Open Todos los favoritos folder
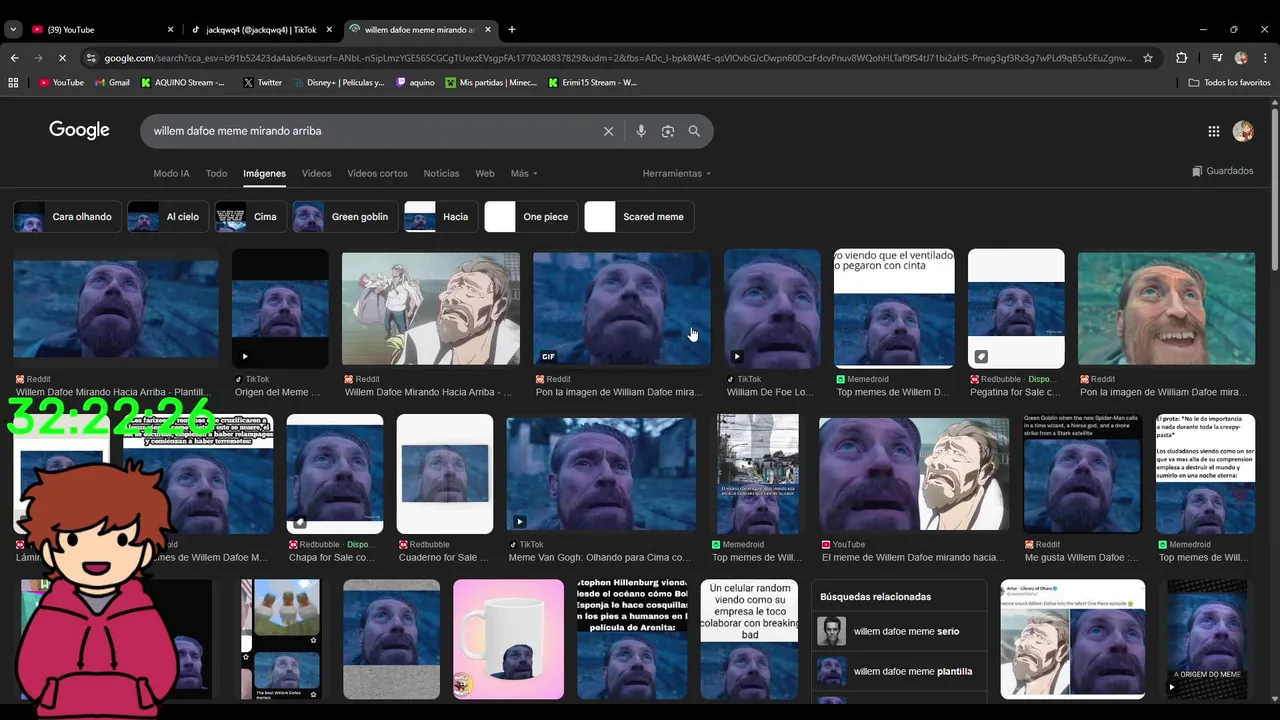1280x720 pixels. pyautogui.click(x=1229, y=83)
